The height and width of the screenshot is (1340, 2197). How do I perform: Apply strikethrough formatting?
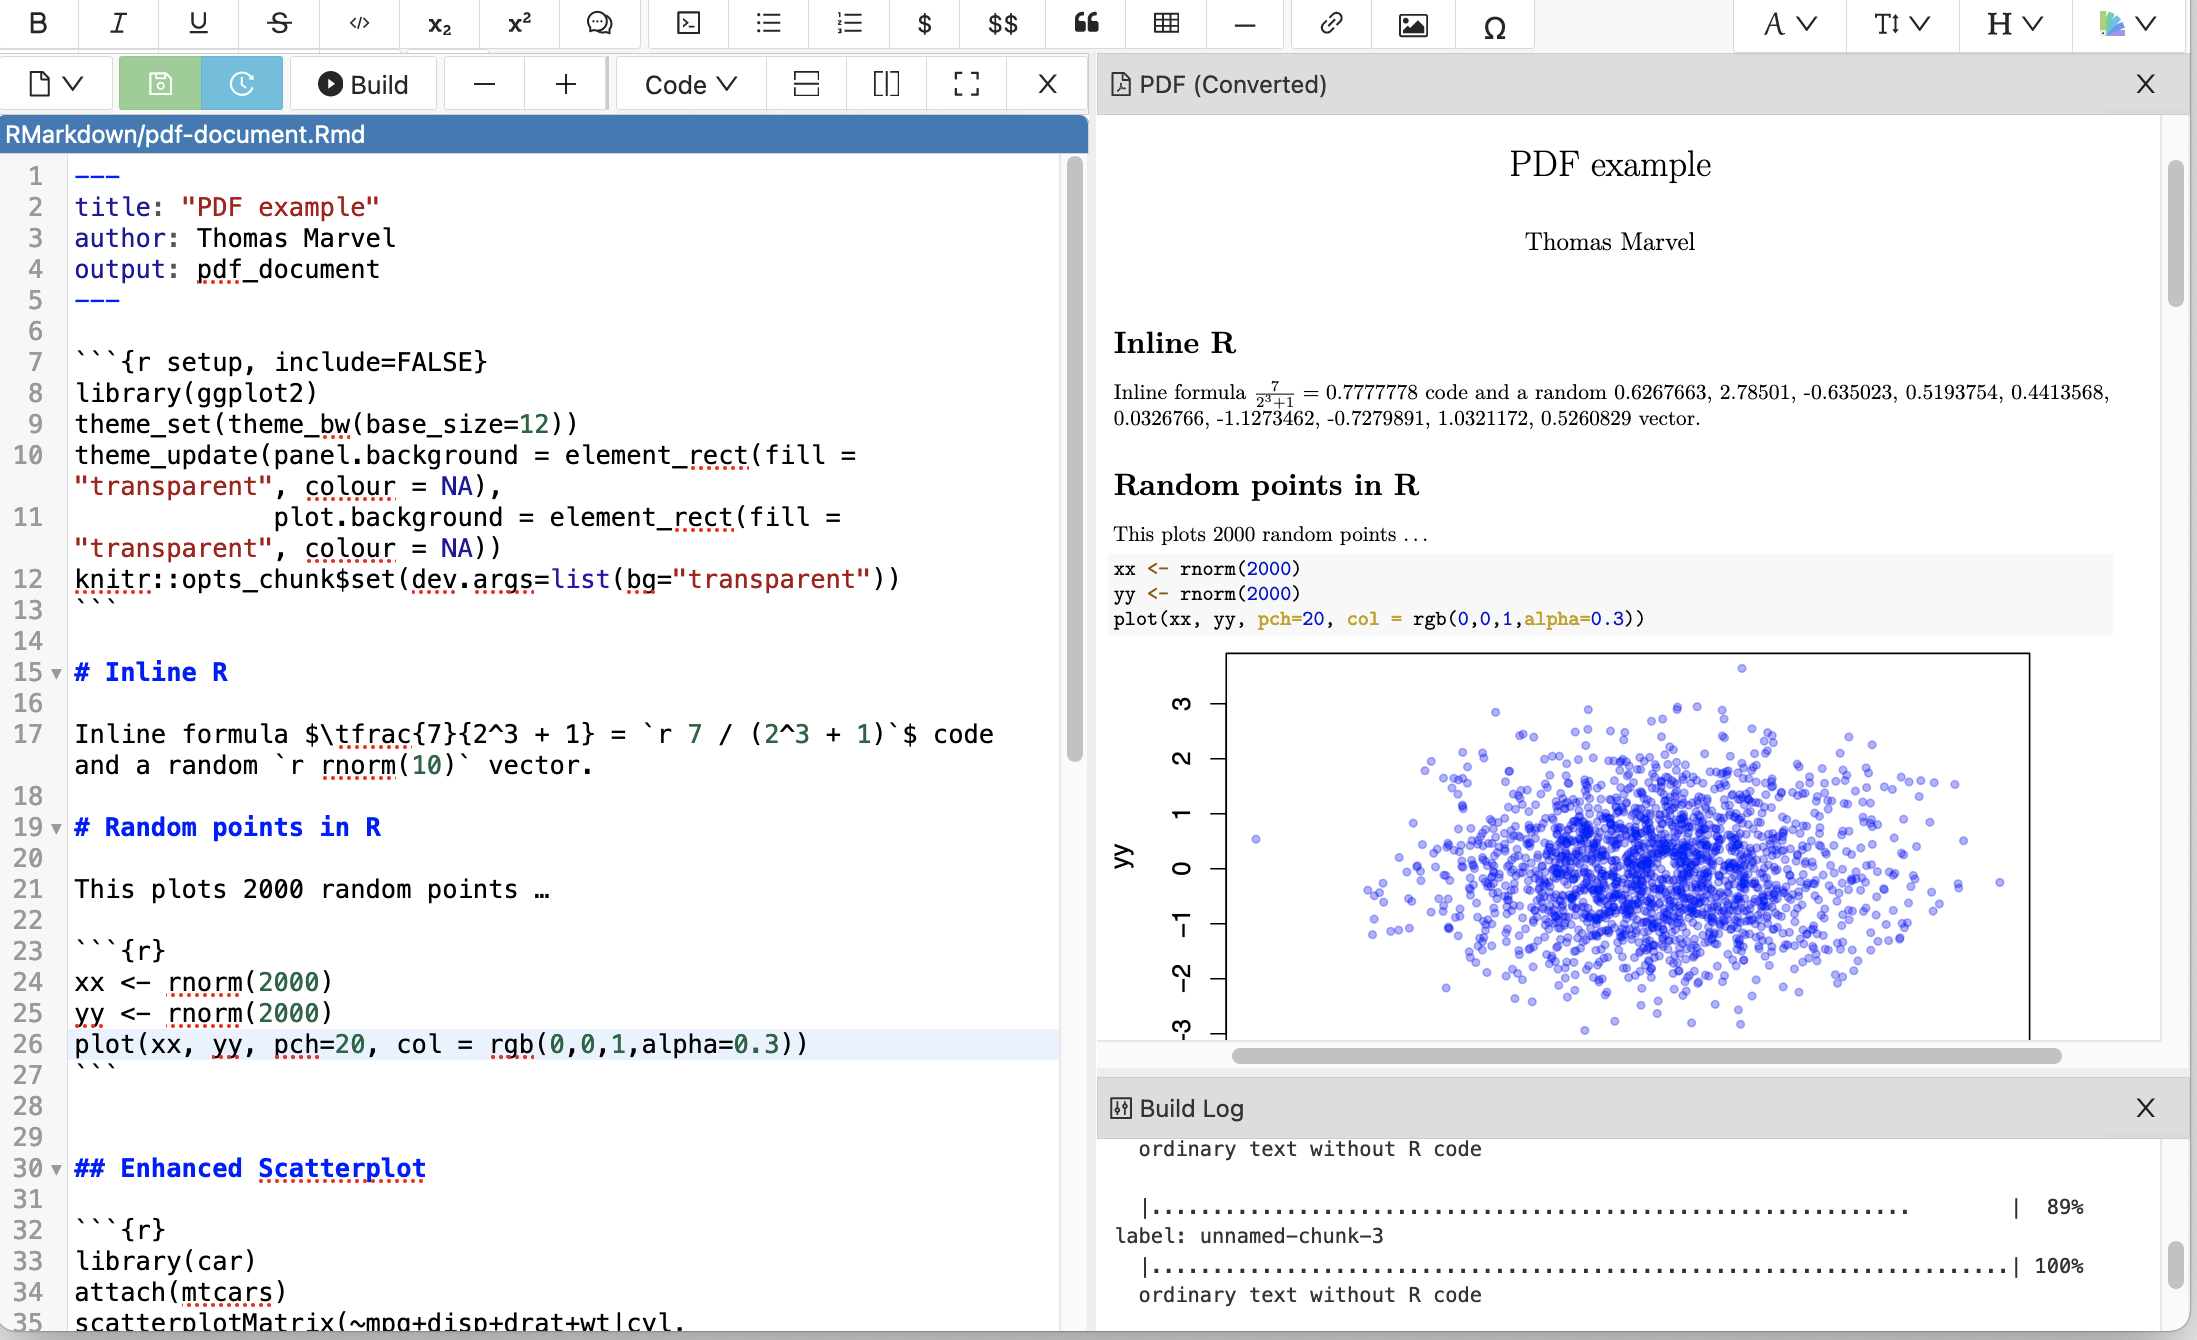(x=279, y=23)
